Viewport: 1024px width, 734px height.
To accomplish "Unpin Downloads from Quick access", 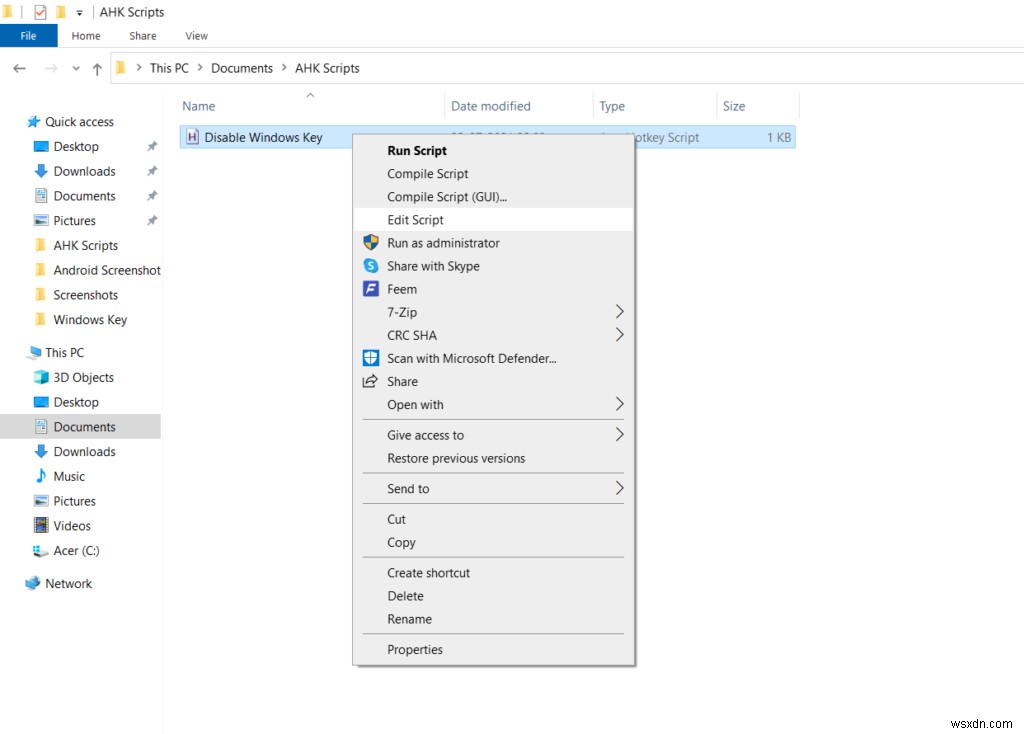I will tap(151, 171).
